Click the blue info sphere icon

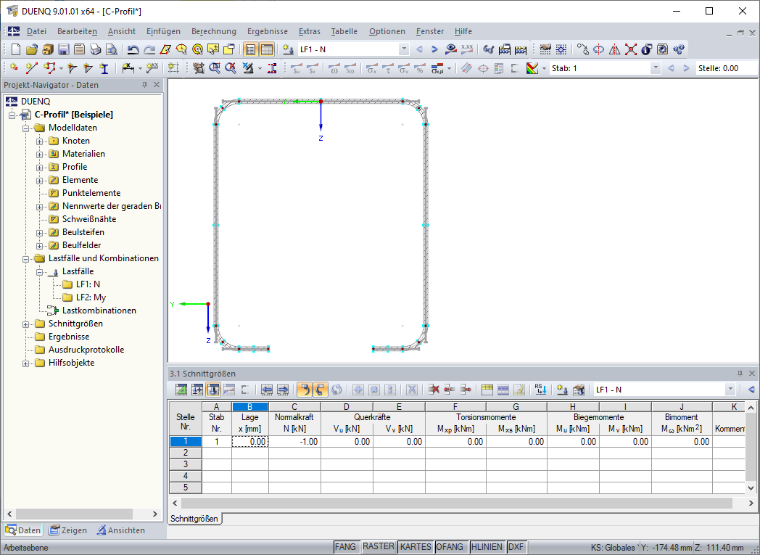click(x=647, y=49)
